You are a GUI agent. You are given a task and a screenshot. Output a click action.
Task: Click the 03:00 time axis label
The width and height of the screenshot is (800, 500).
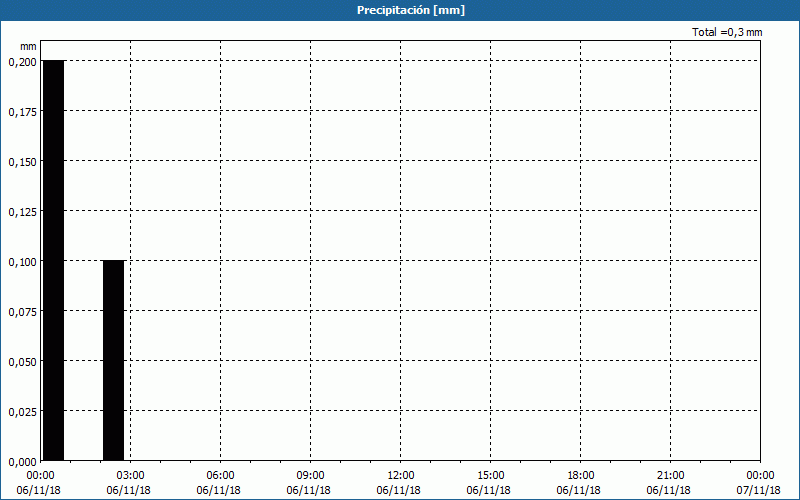coord(131,476)
